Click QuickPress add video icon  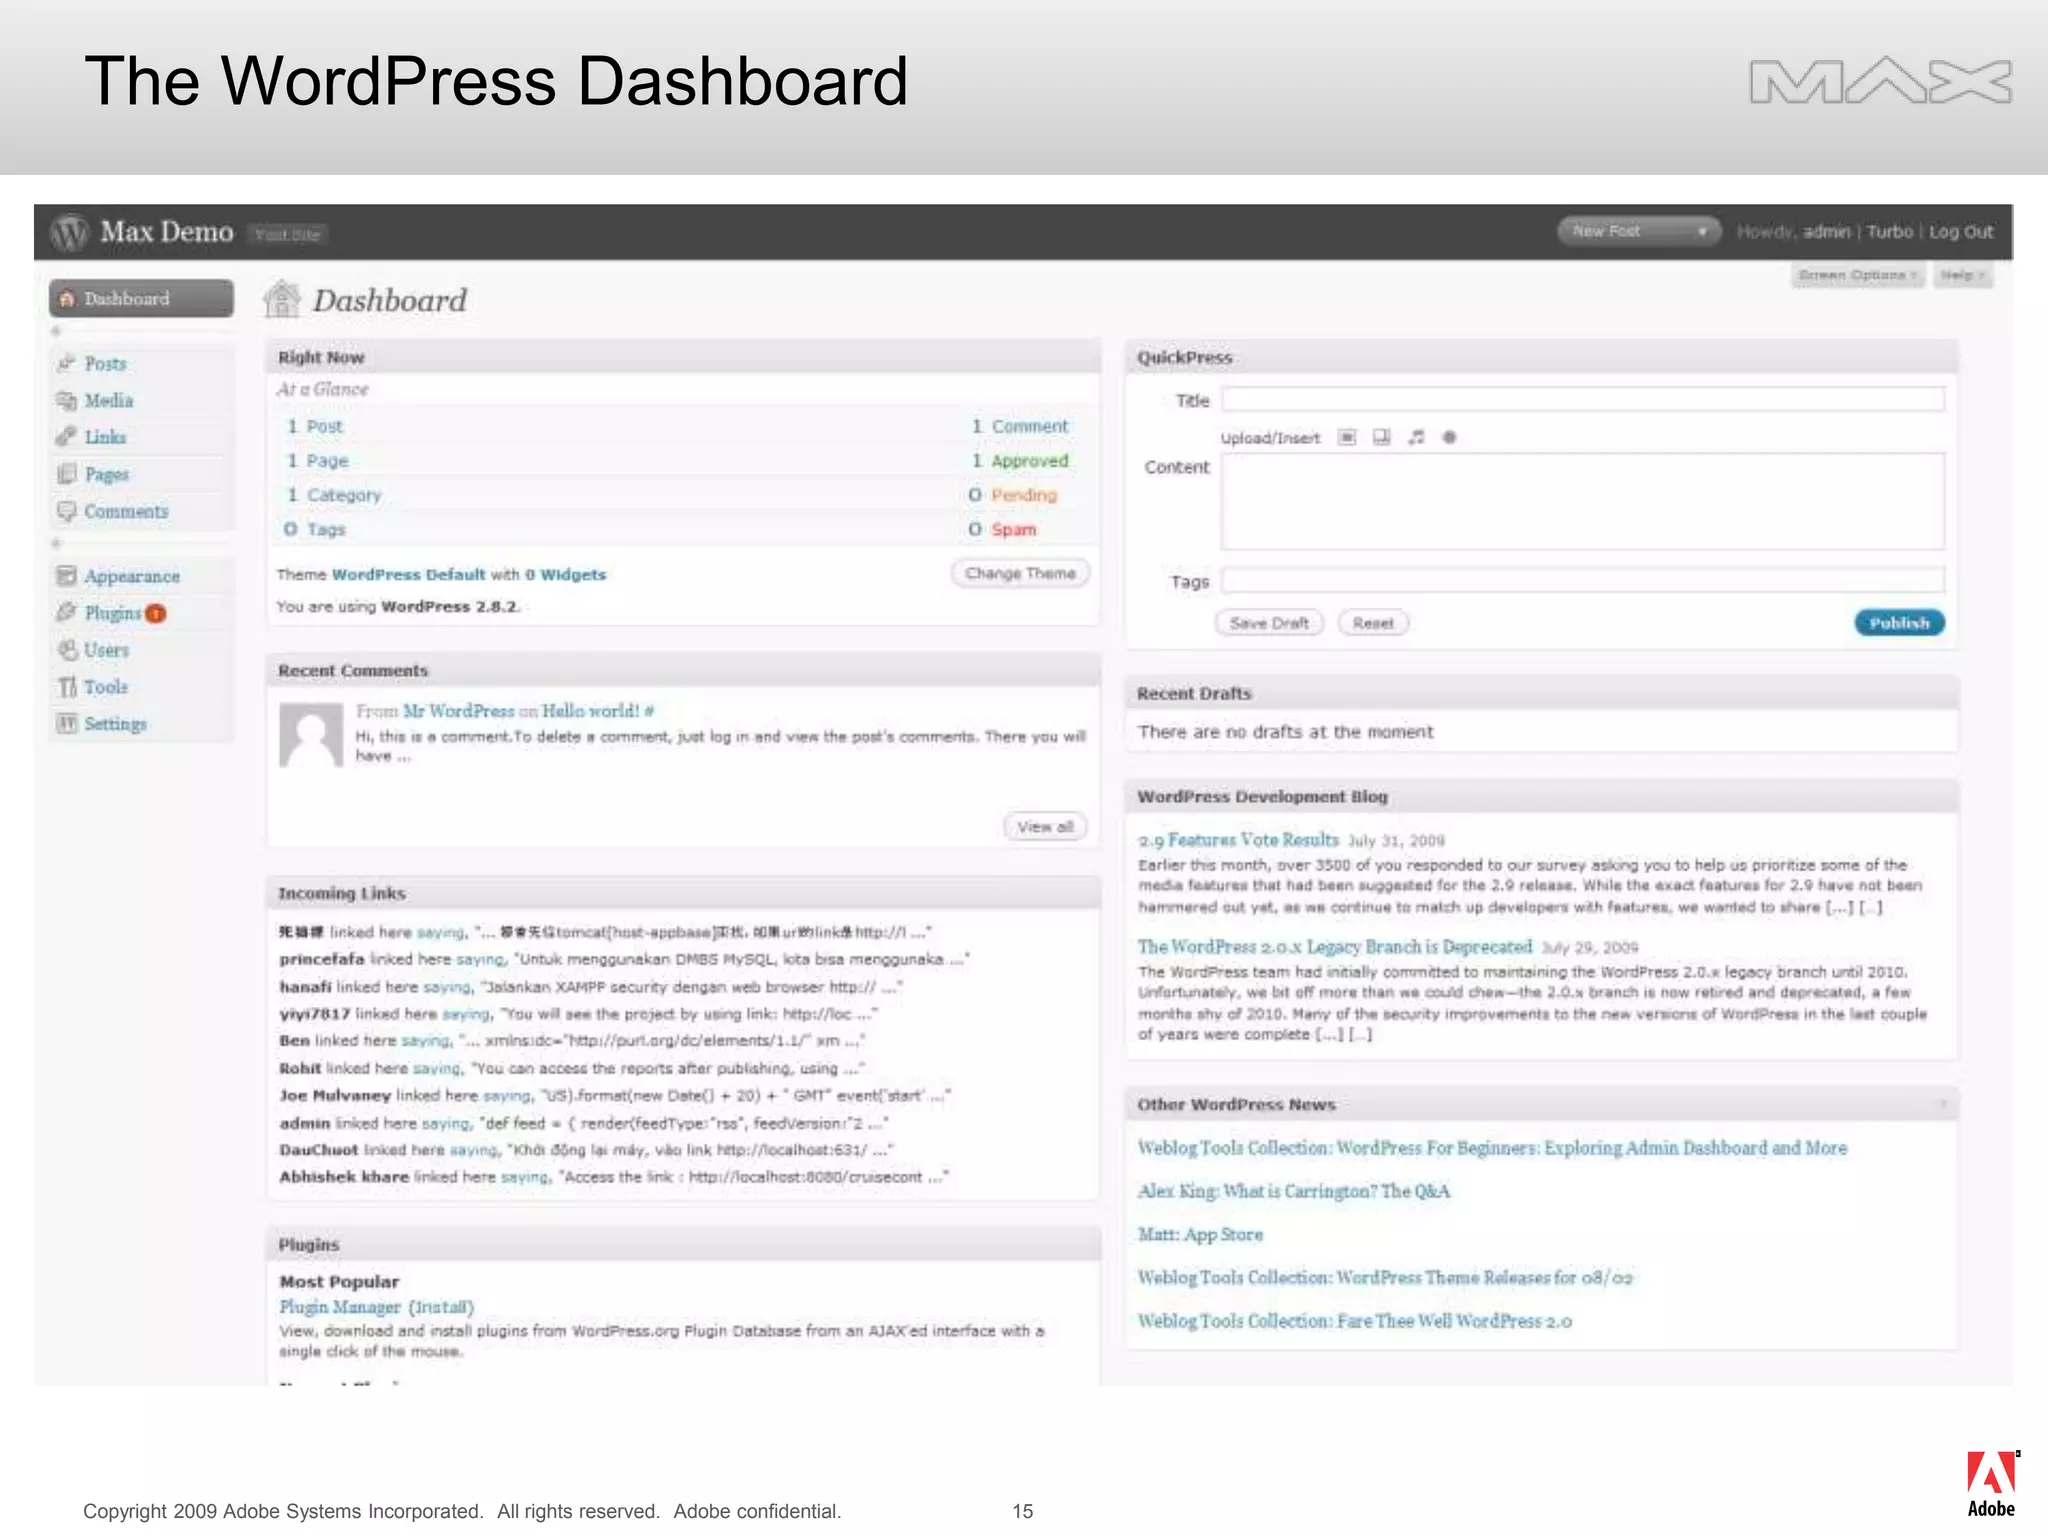[x=1381, y=437]
